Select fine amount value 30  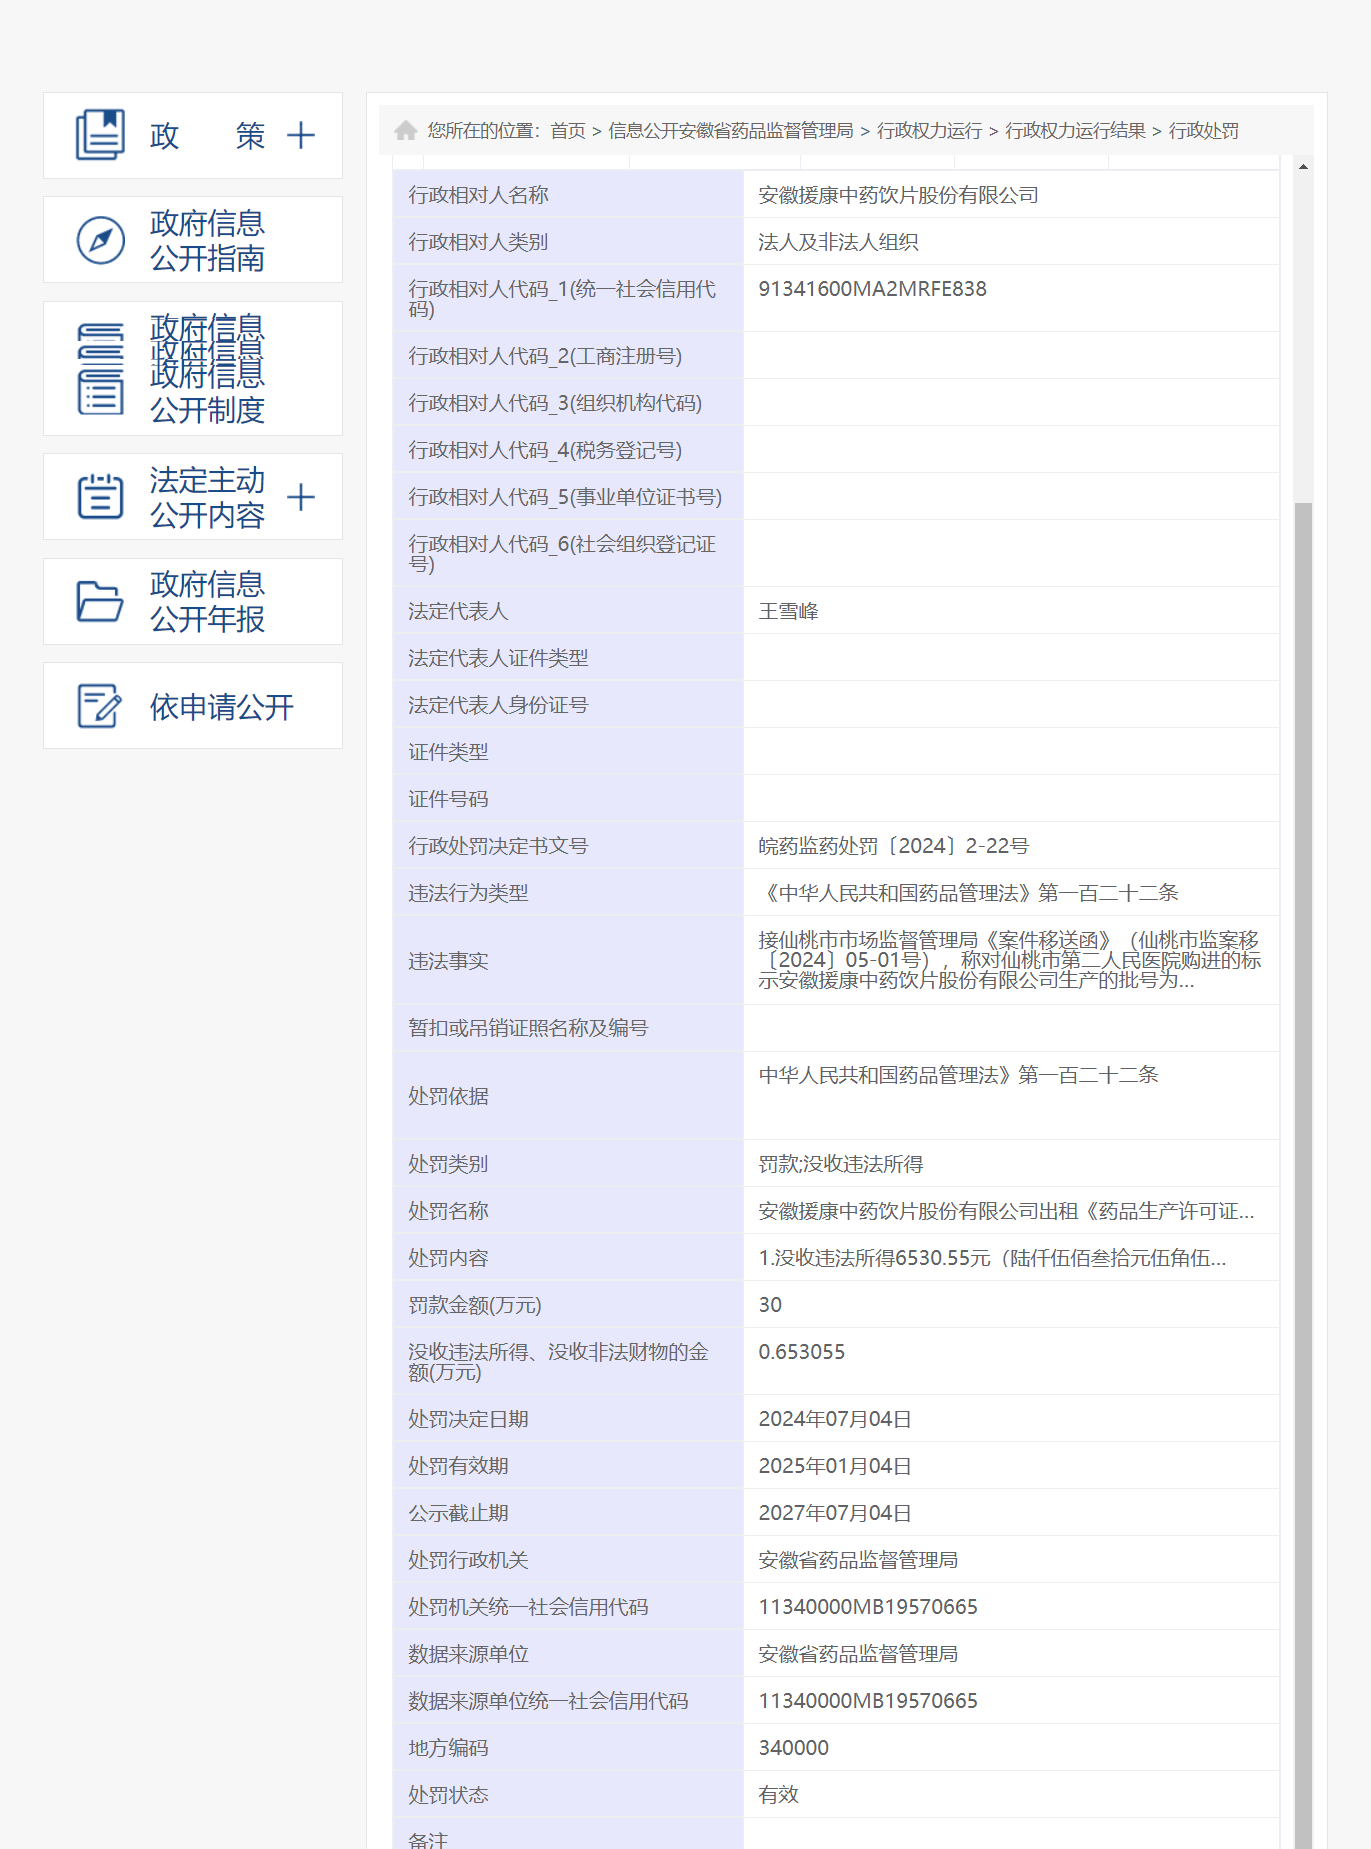pos(770,1305)
